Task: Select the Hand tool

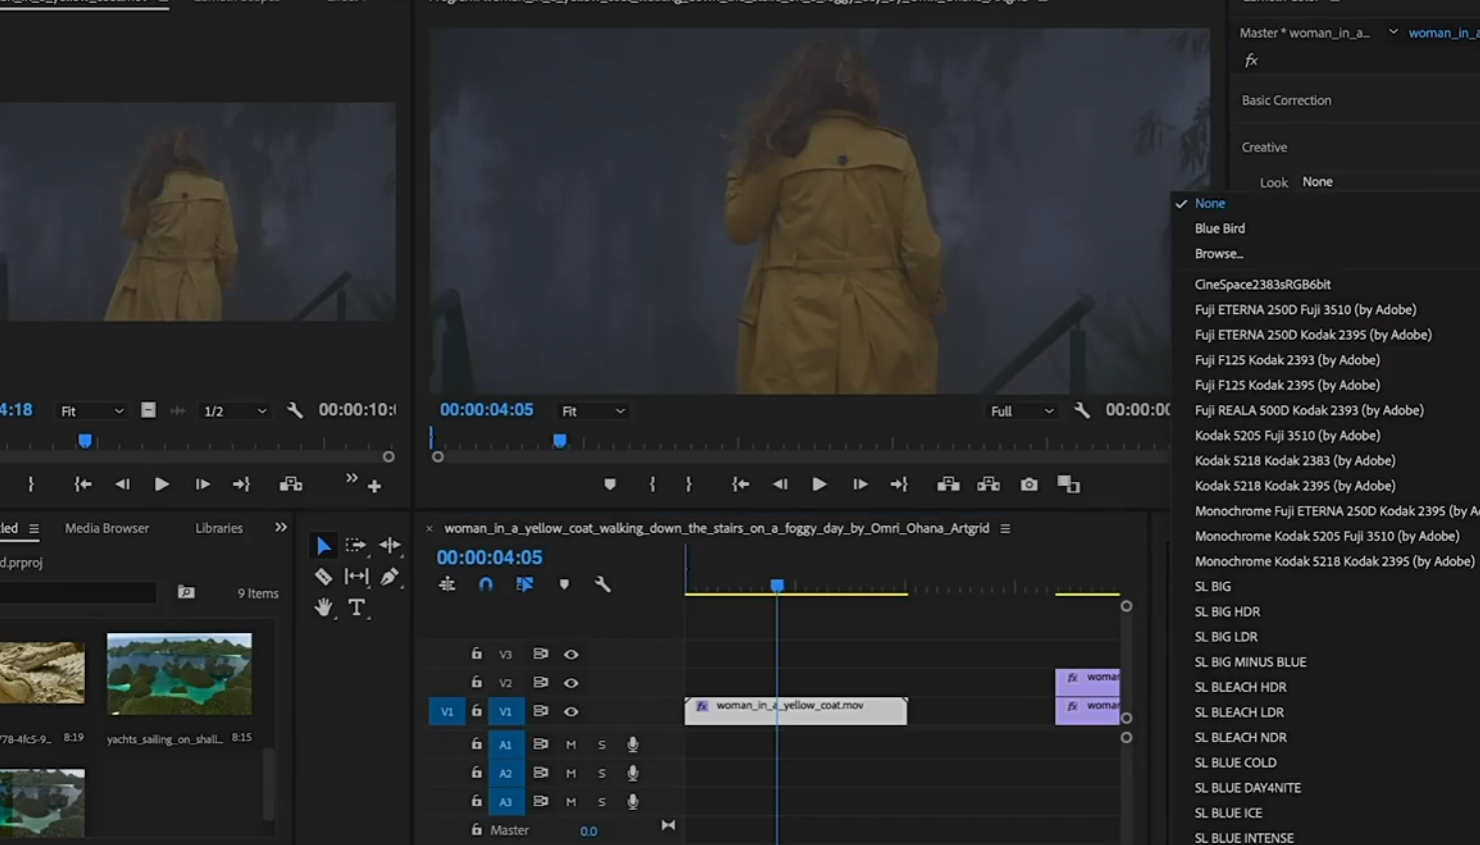Action: click(x=323, y=607)
